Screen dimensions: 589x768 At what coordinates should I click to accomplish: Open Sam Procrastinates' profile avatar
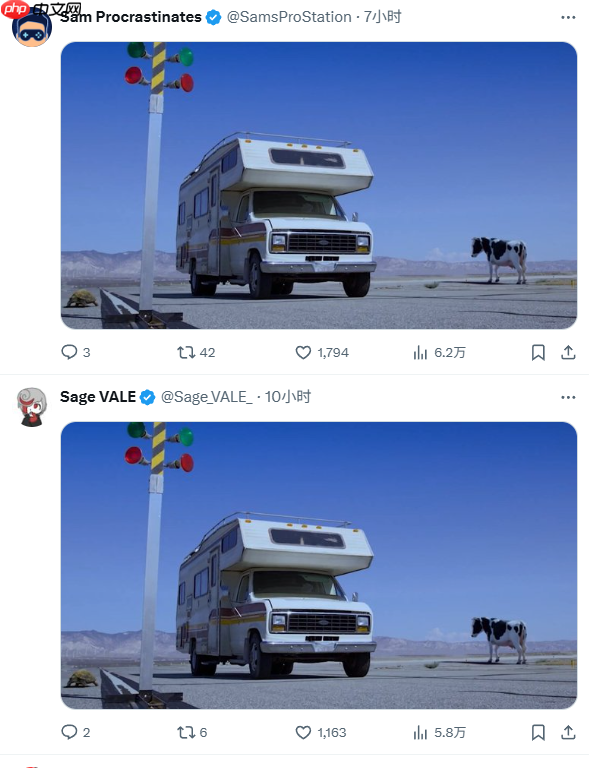click(32, 27)
